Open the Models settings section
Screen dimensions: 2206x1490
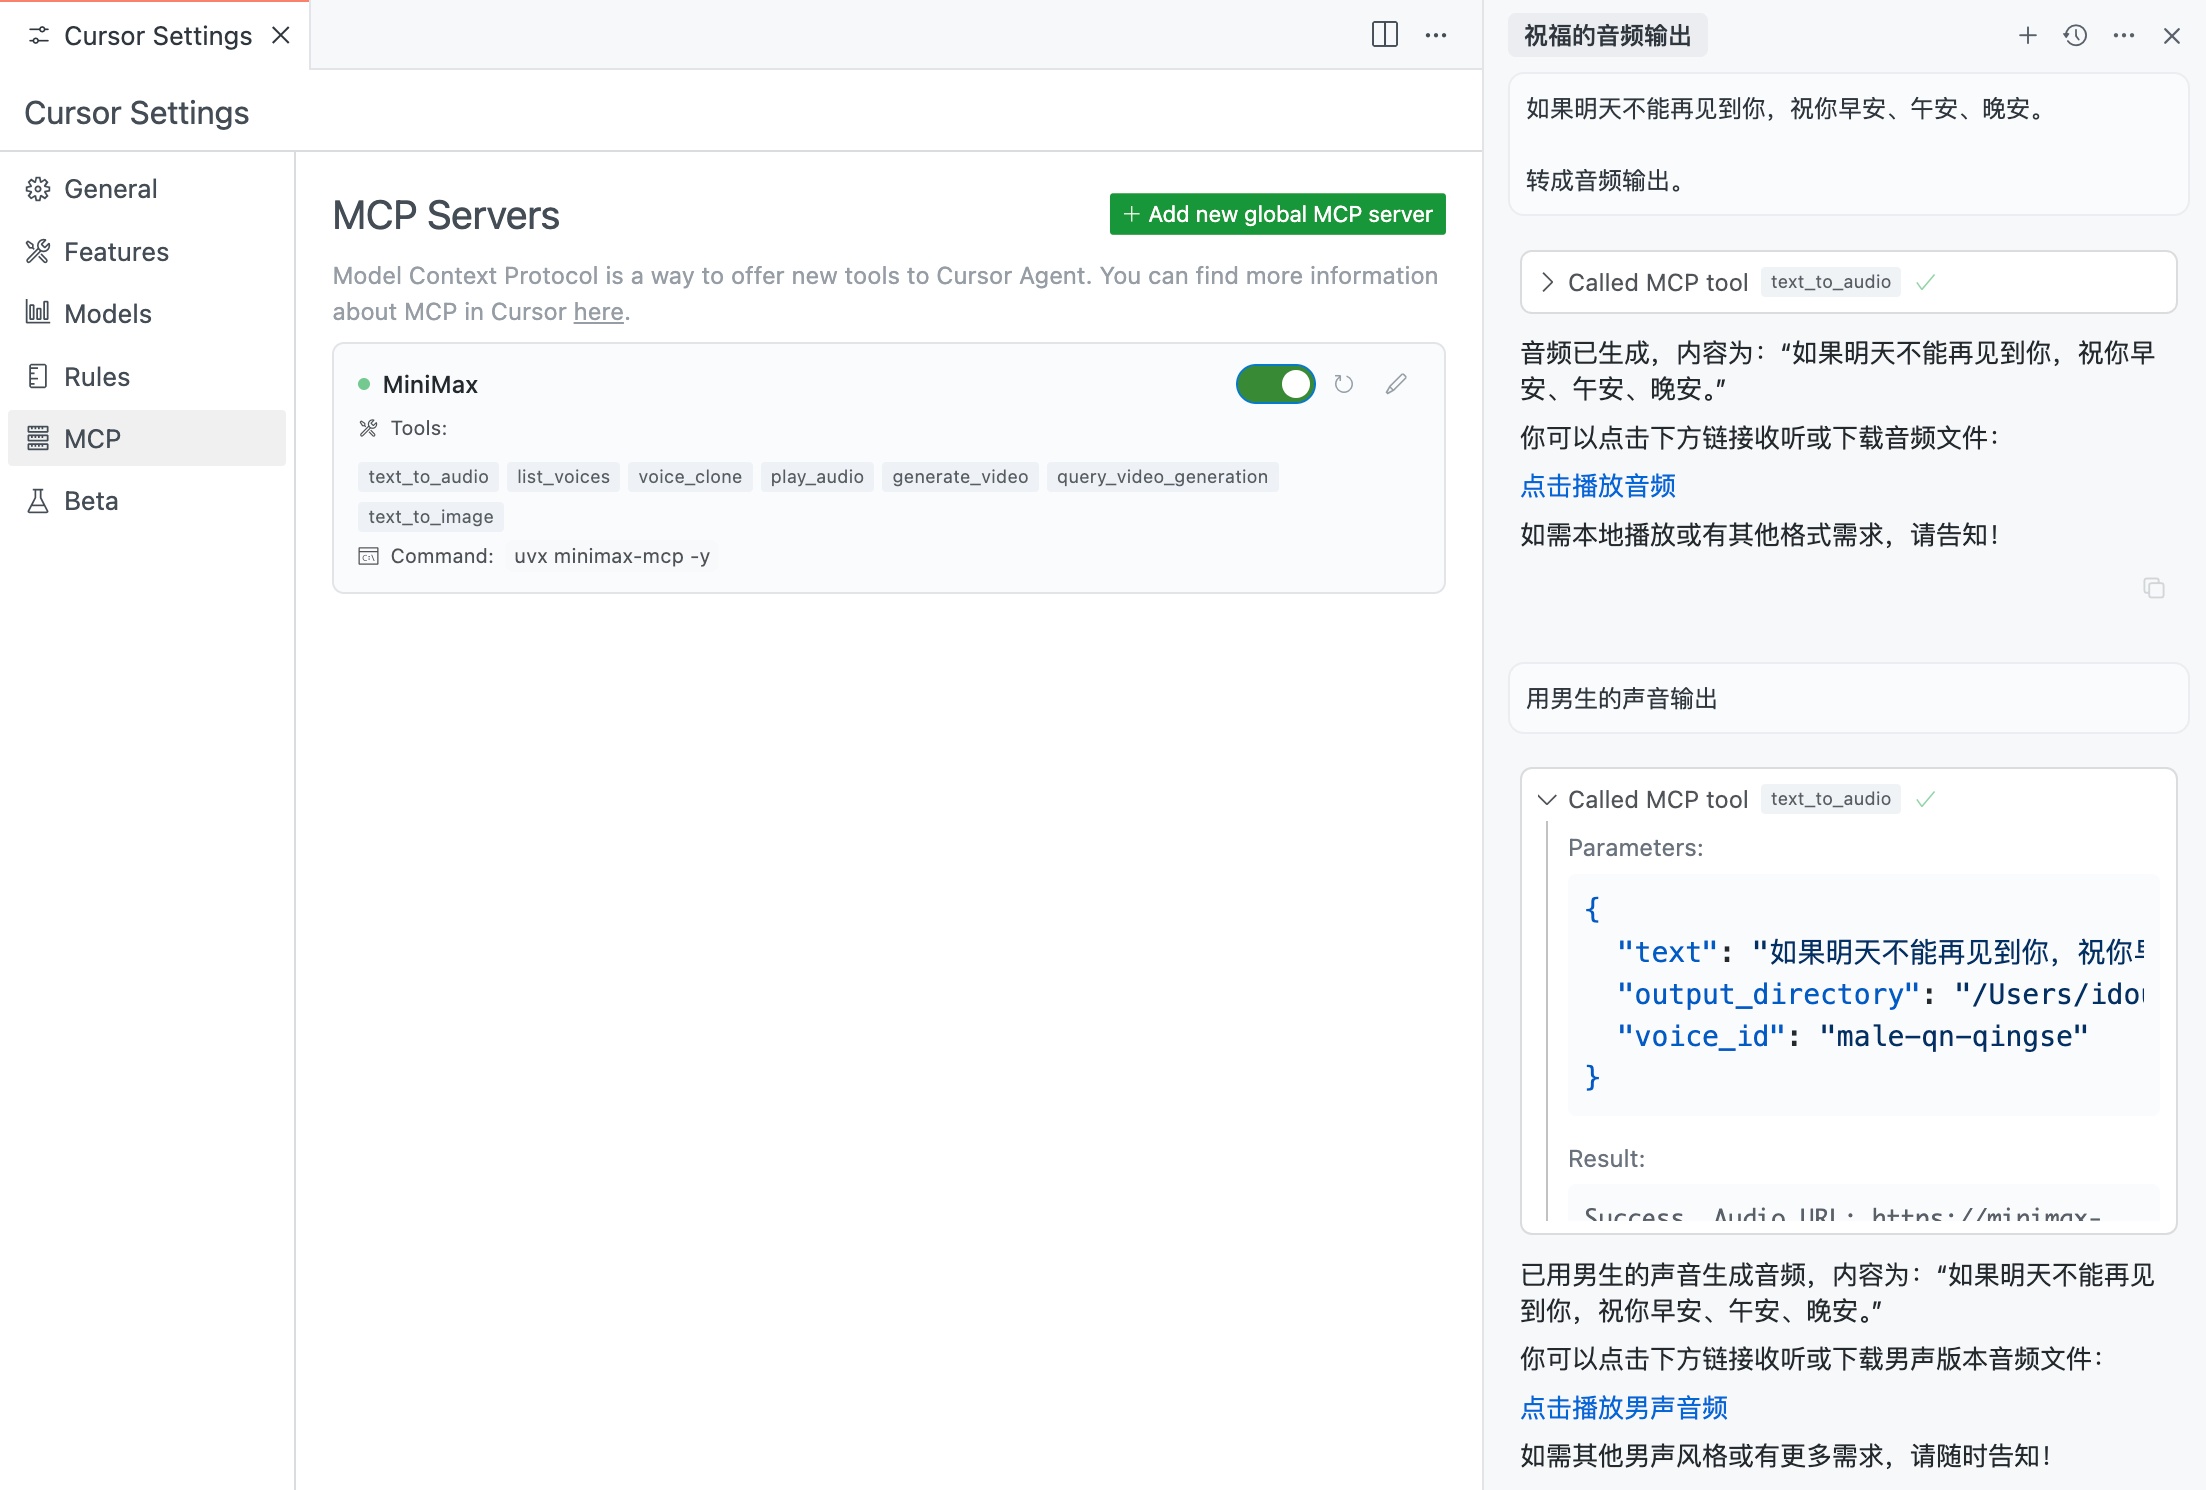(x=108, y=314)
